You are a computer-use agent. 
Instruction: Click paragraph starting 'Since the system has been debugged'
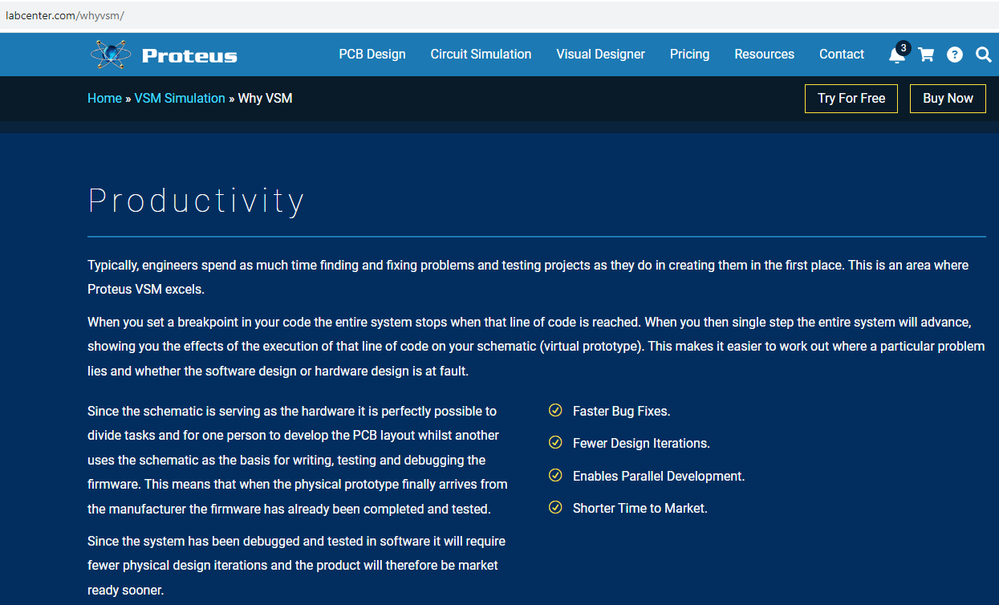click(x=296, y=566)
